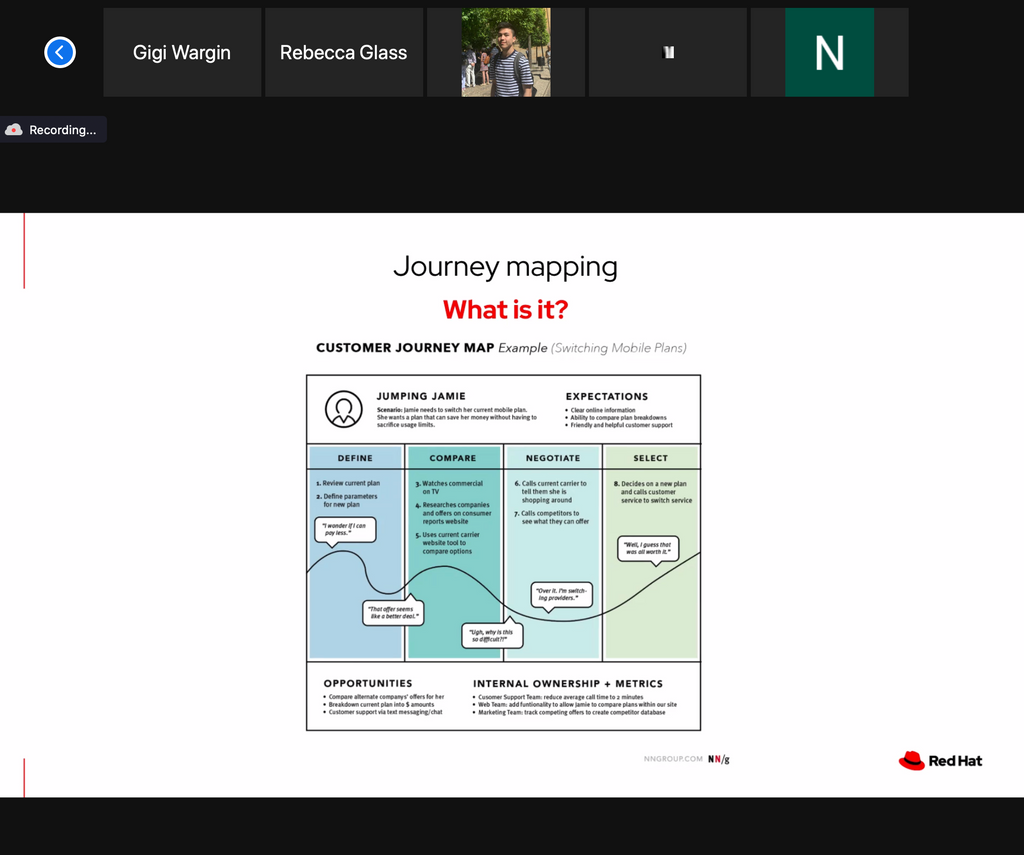The image size is (1024, 855).
Task: Click the avatar silhouette icon beside Jumping Jamie
Action: pyautogui.click(x=345, y=407)
